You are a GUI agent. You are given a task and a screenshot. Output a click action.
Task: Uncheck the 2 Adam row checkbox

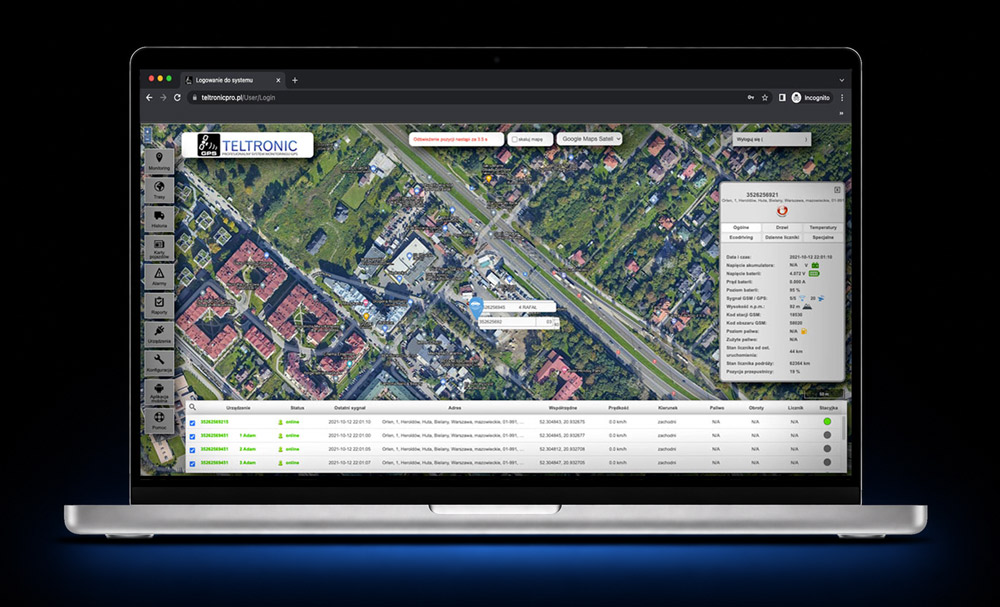pos(193,450)
